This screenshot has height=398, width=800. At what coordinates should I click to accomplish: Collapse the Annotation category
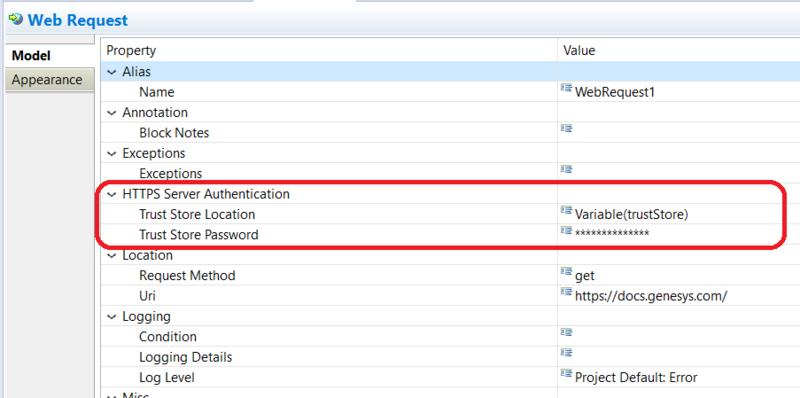tap(112, 113)
